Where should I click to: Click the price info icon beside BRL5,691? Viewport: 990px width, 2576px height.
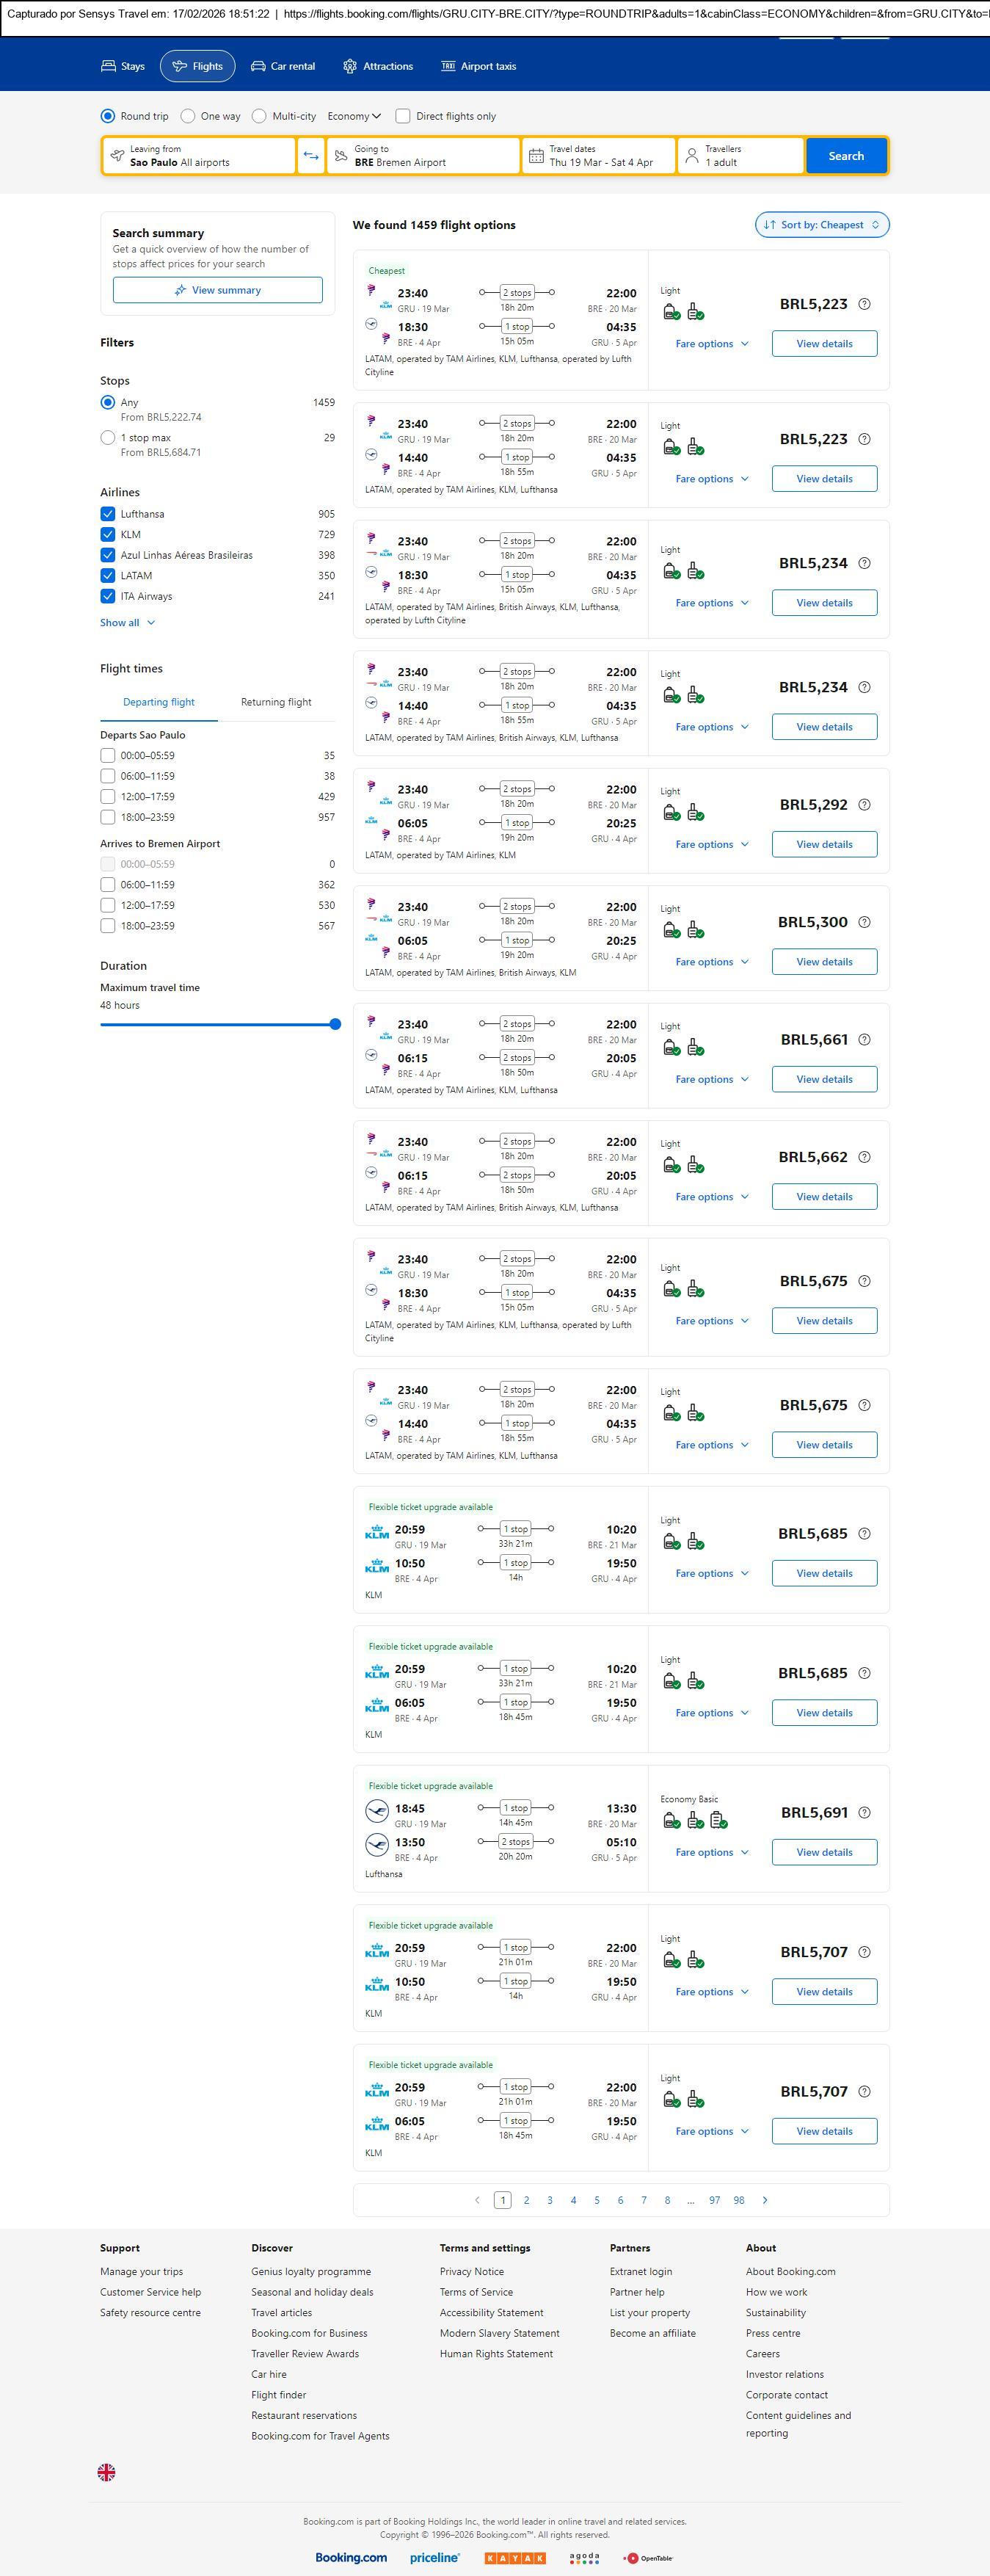(864, 1812)
